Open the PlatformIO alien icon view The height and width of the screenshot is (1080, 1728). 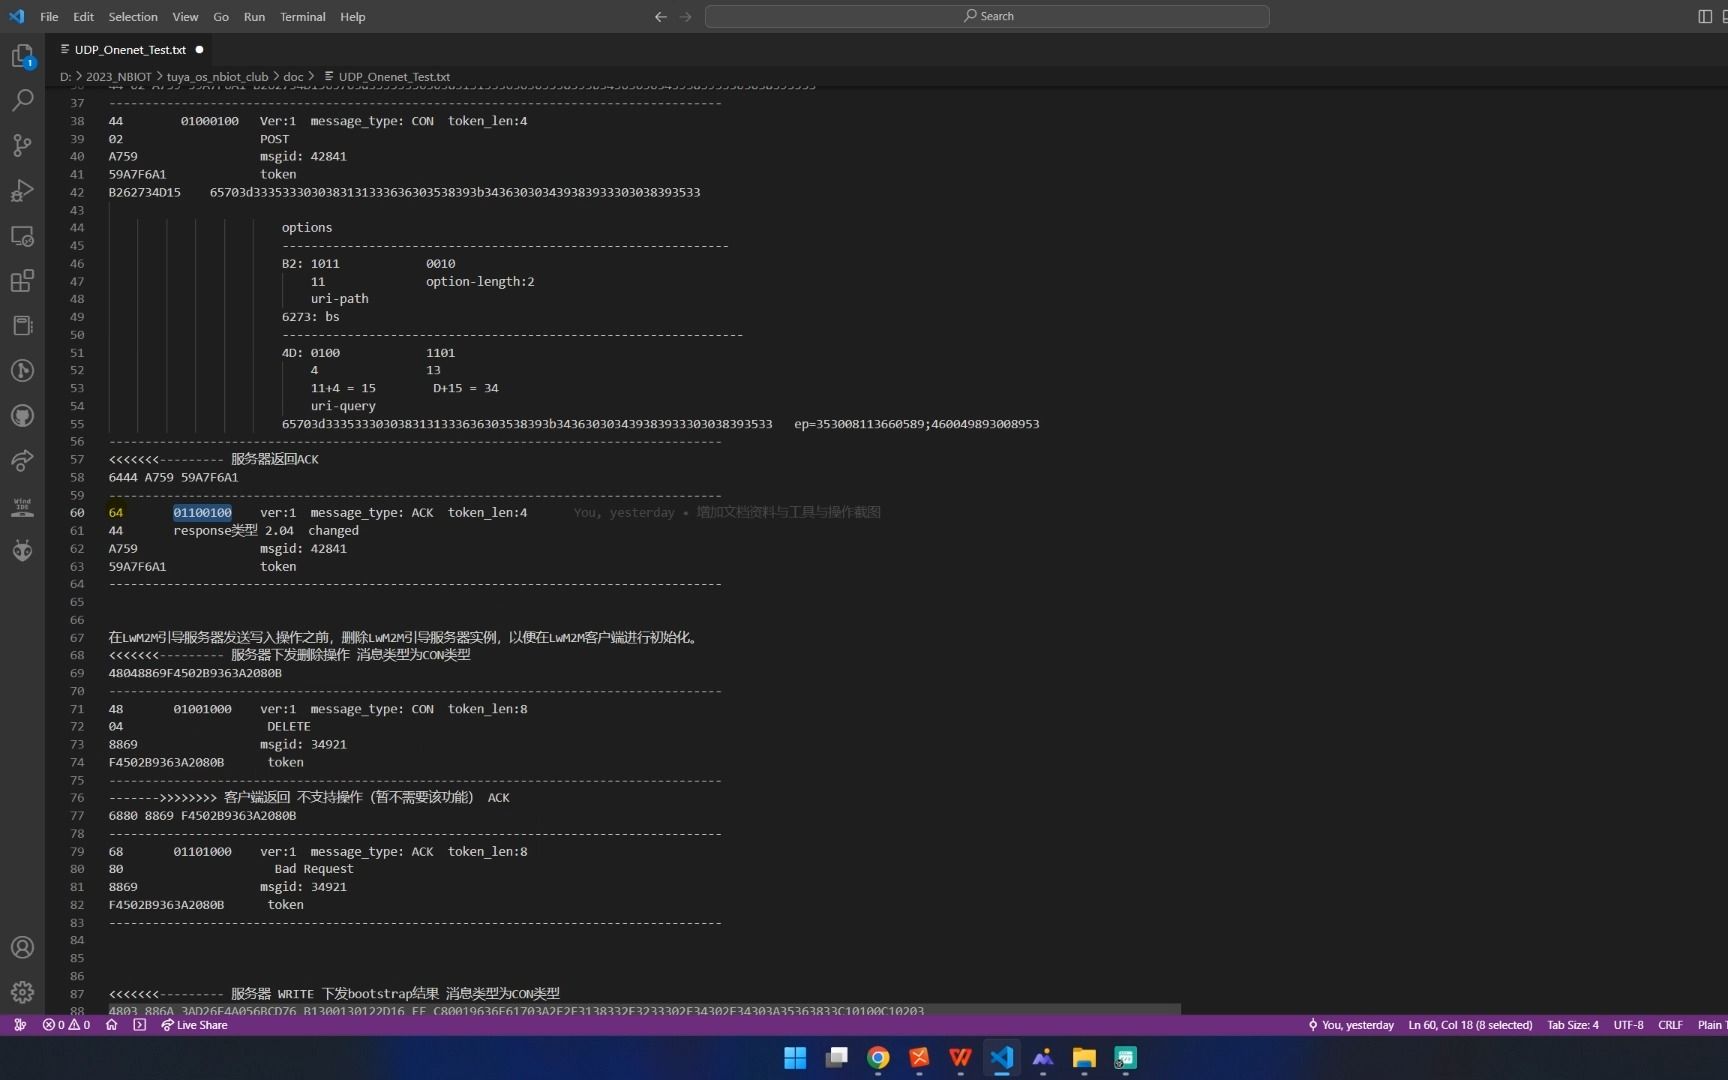tap(22, 551)
